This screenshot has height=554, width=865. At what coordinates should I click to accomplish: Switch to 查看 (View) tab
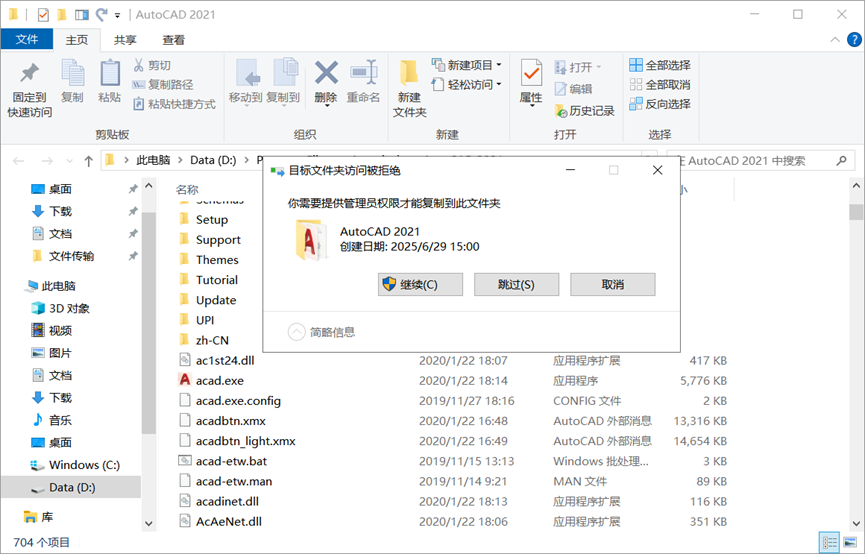(174, 40)
